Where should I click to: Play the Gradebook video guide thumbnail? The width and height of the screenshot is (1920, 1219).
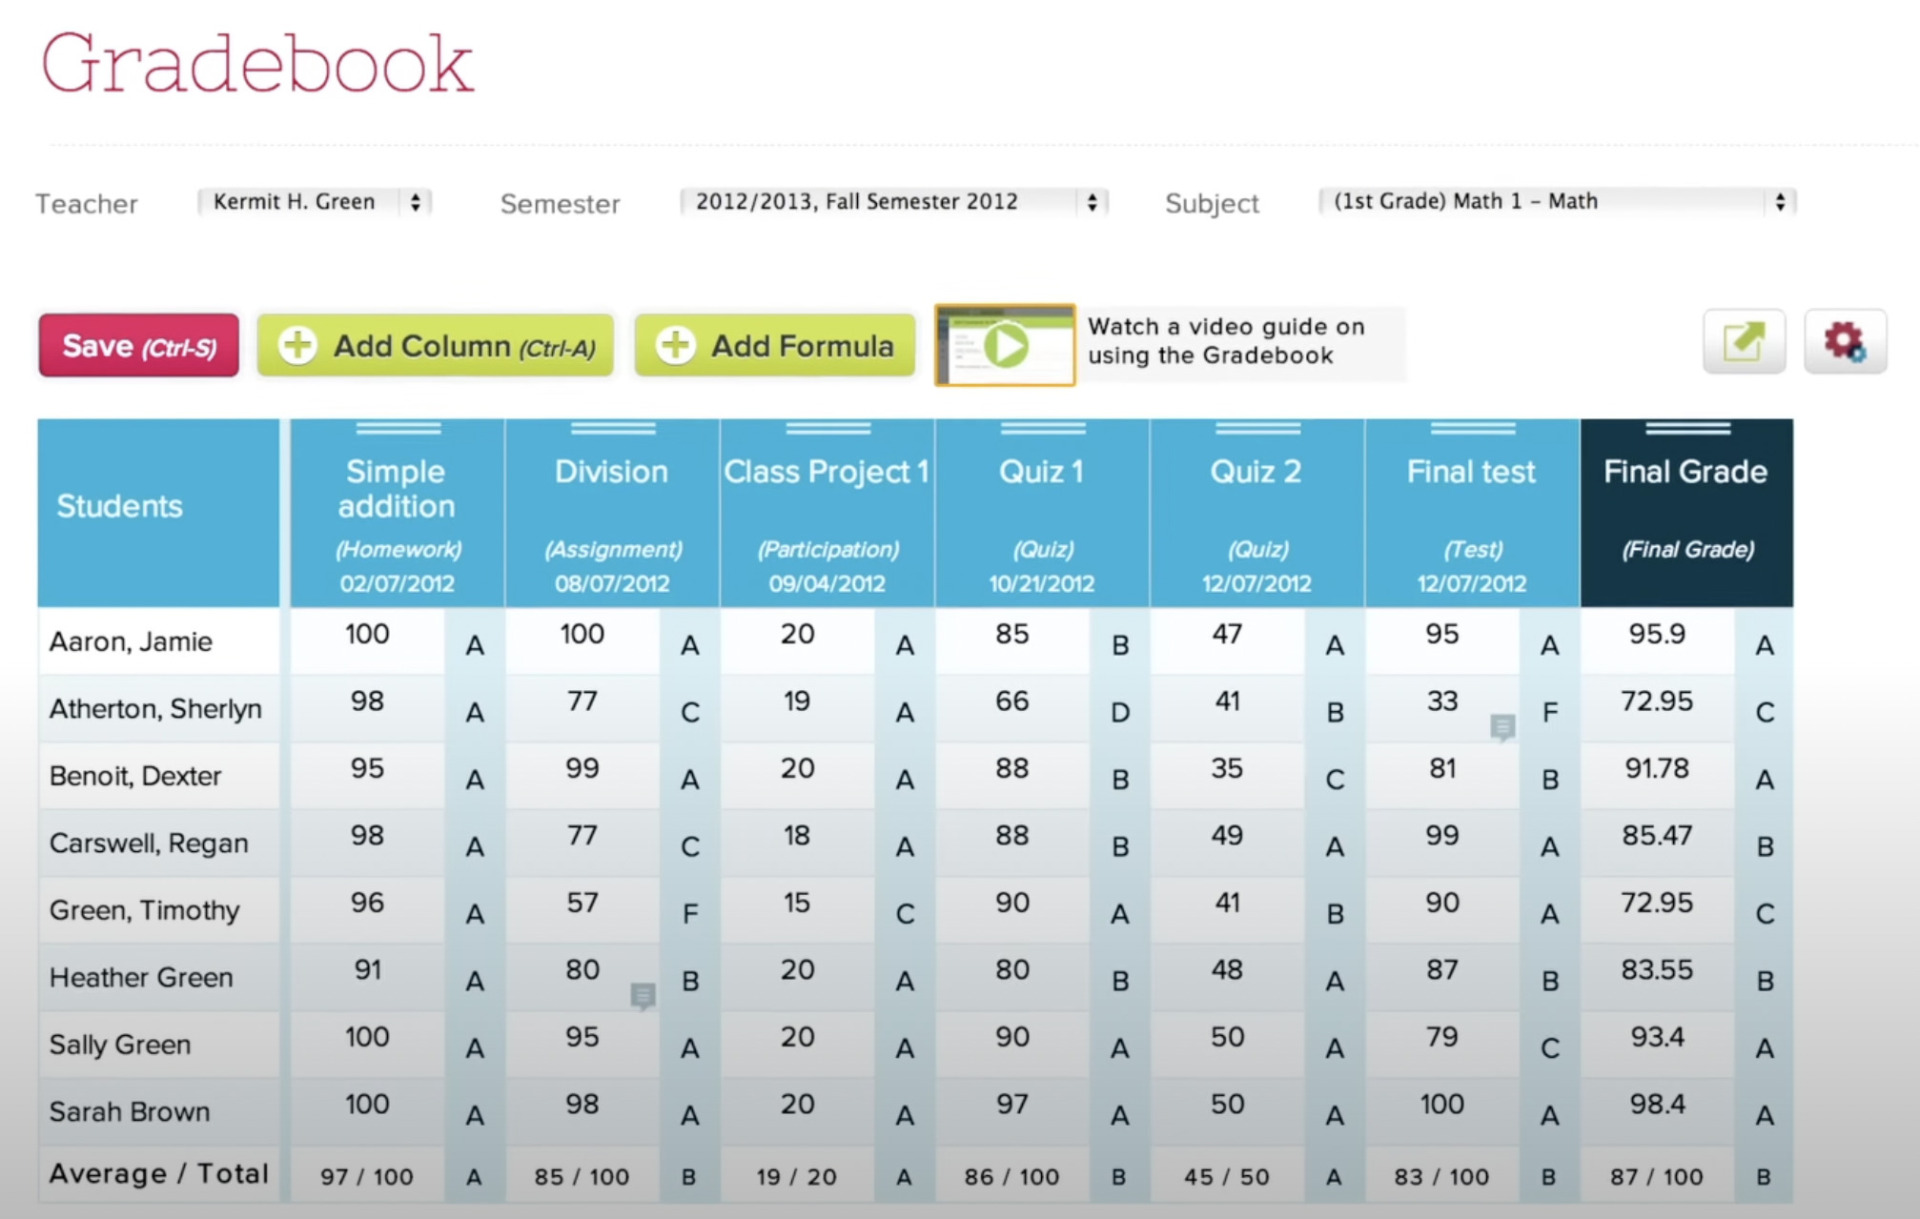coord(1005,346)
